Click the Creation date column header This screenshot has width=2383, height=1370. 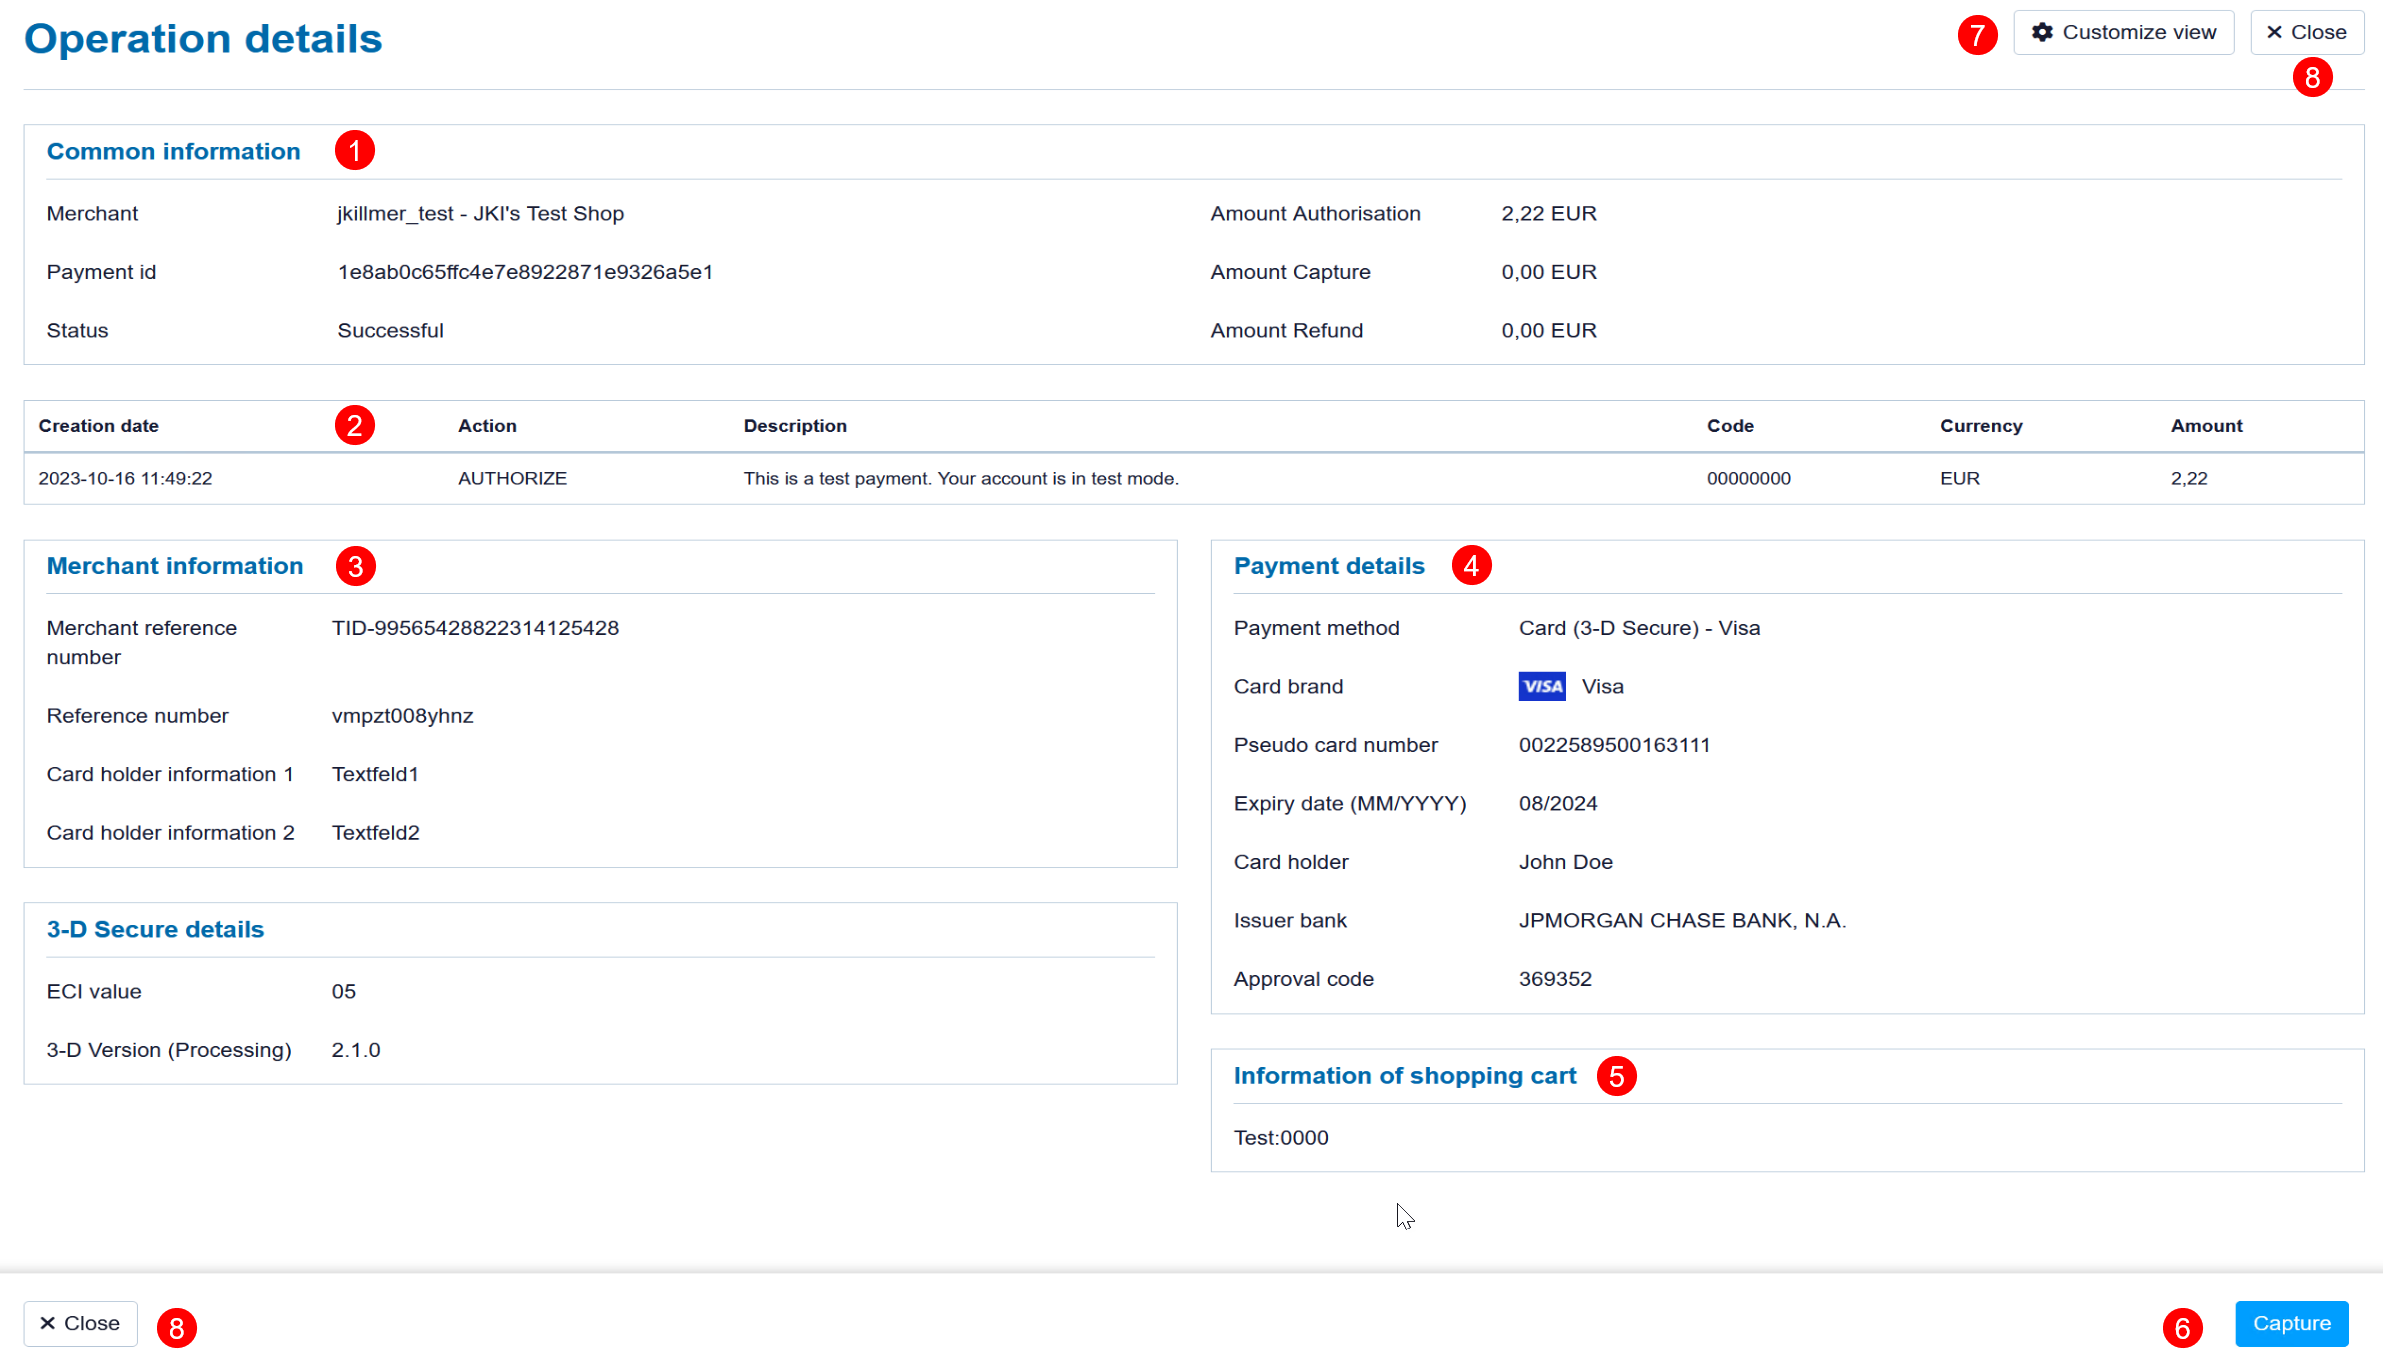pos(98,426)
